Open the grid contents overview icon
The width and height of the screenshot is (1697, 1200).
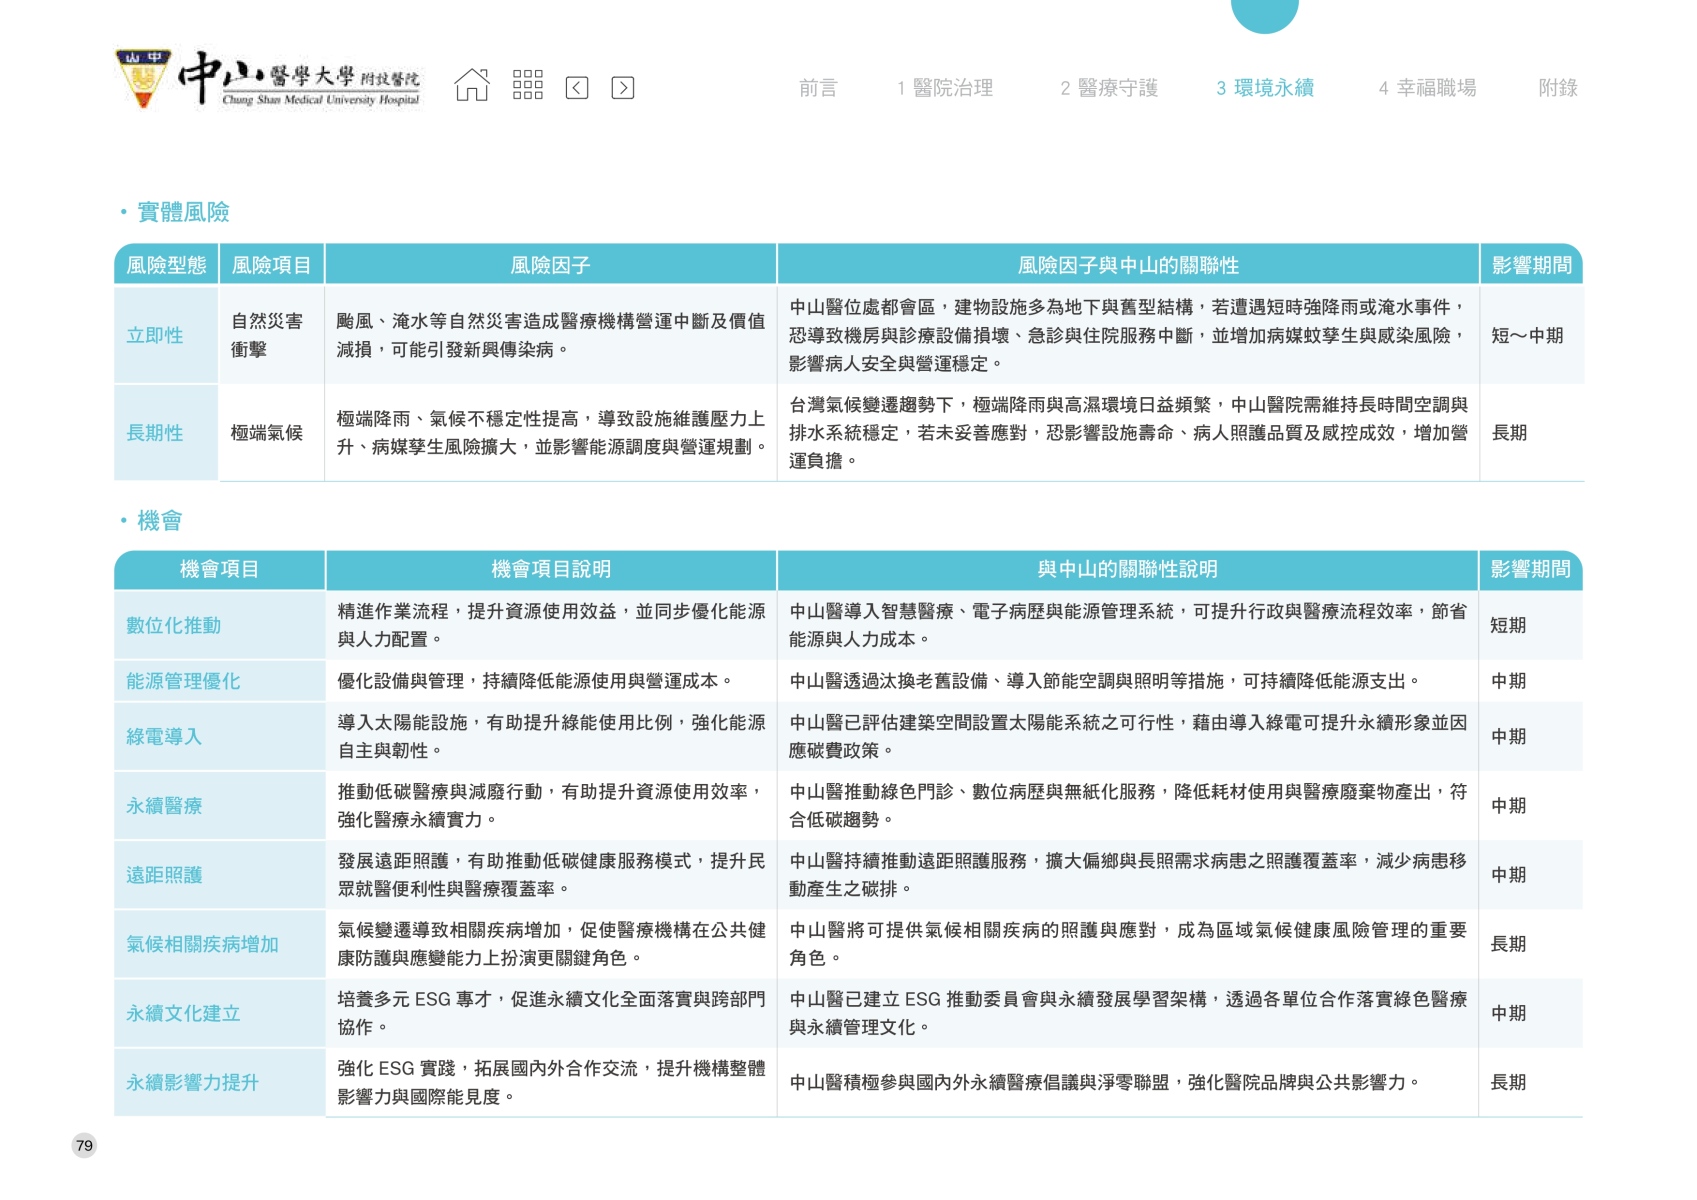[527, 86]
